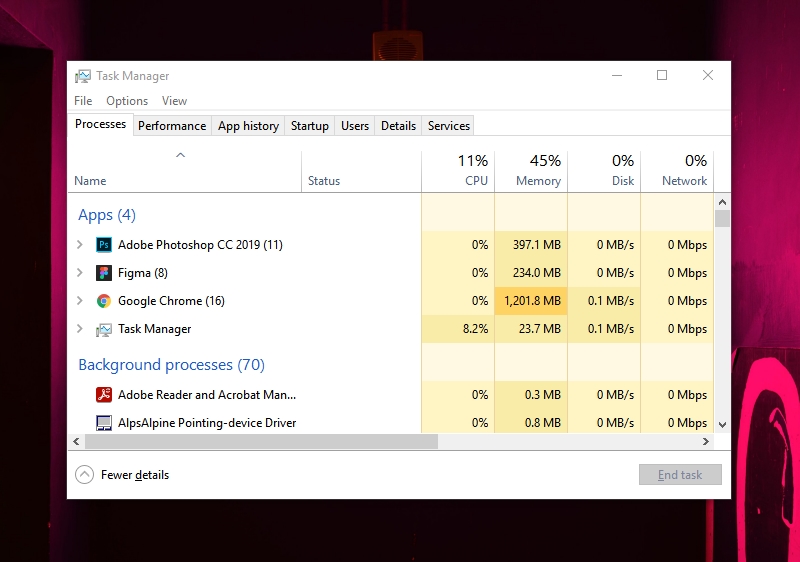This screenshot has height=562, width=800.
Task: Click Fewer details link text
Action: coord(135,475)
